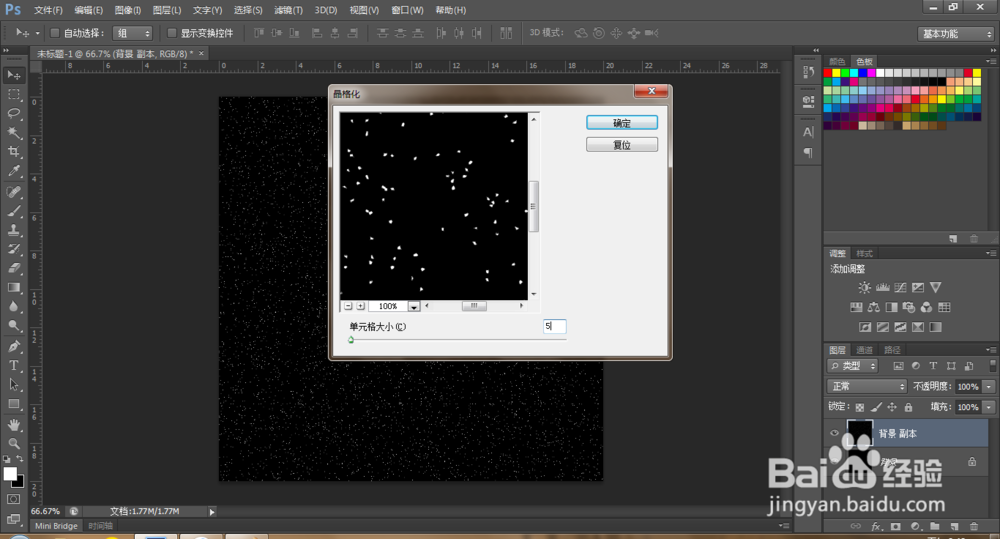Image resolution: width=1000 pixels, height=539 pixels.
Task: Click the 单元格大小 slider handle
Action: click(x=351, y=340)
